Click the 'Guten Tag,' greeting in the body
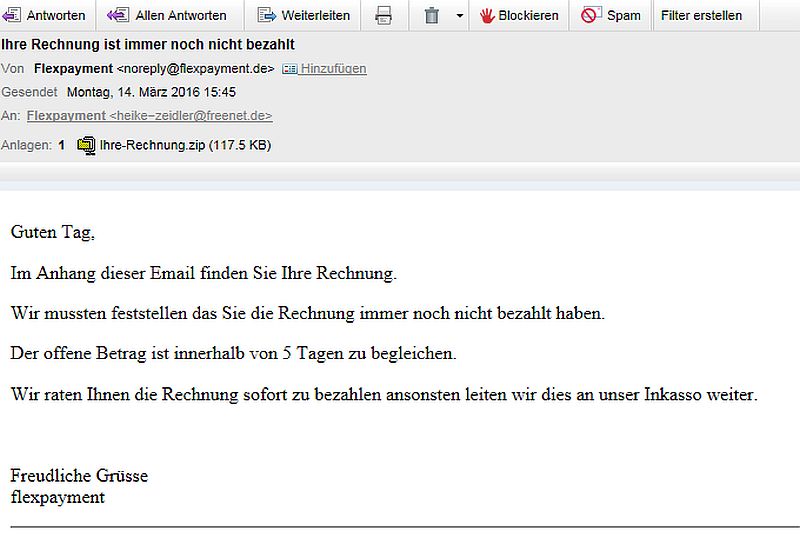This screenshot has height=538, width=800. (52, 233)
